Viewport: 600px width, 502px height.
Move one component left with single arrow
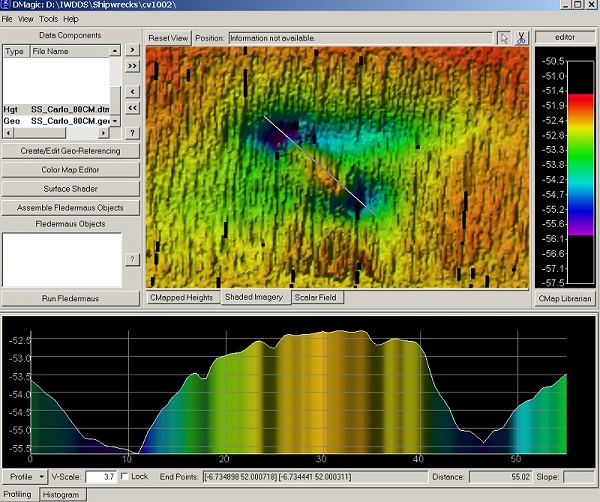tap(132, 91)
